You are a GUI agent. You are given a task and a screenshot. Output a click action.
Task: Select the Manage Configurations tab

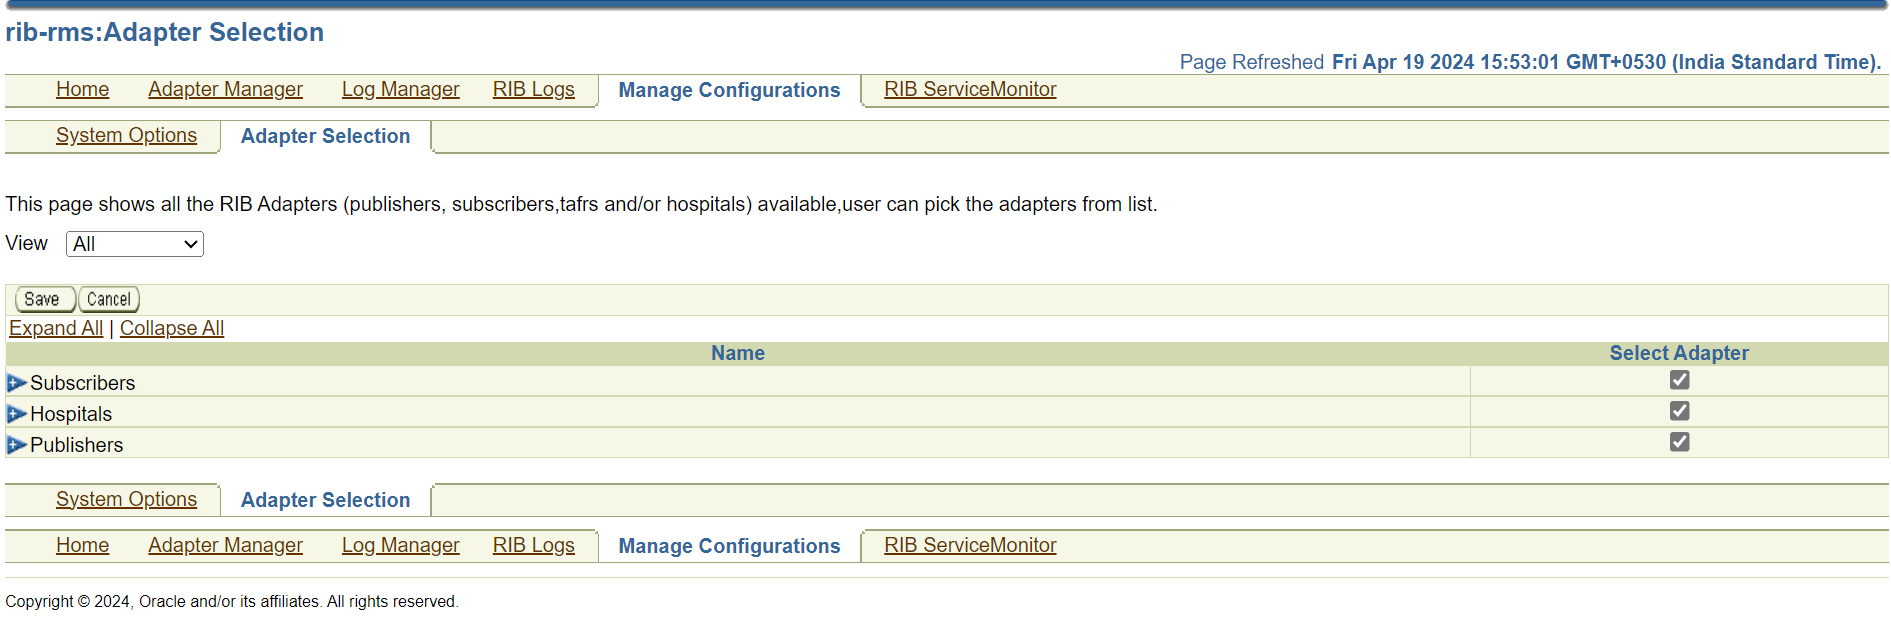729,89
